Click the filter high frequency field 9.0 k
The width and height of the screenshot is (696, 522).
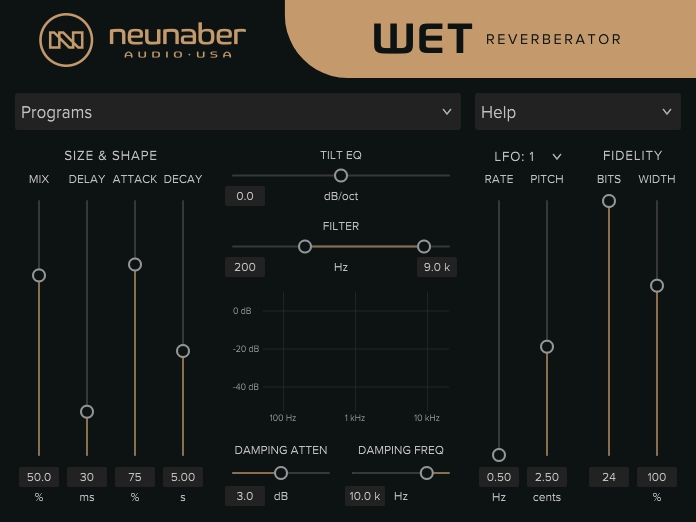[x=437, y=267]
